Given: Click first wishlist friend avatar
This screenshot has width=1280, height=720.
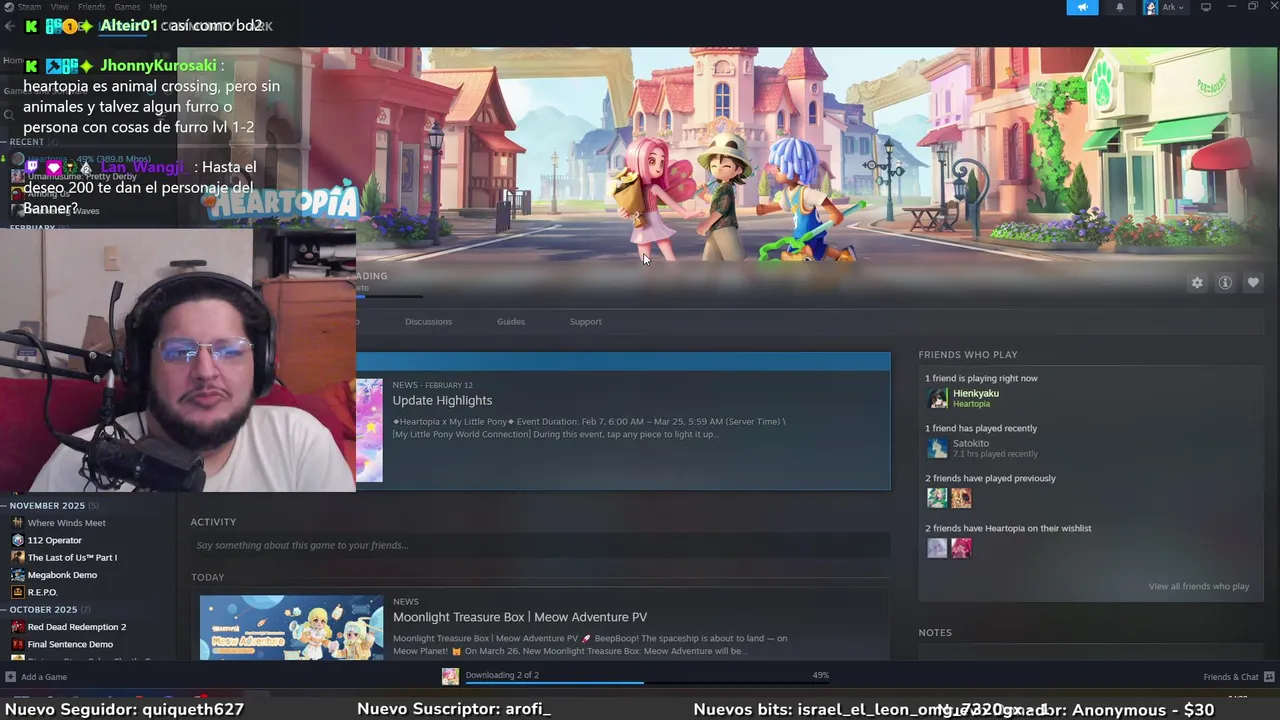Looking at the screenshot, I should (x=937, y=548).
